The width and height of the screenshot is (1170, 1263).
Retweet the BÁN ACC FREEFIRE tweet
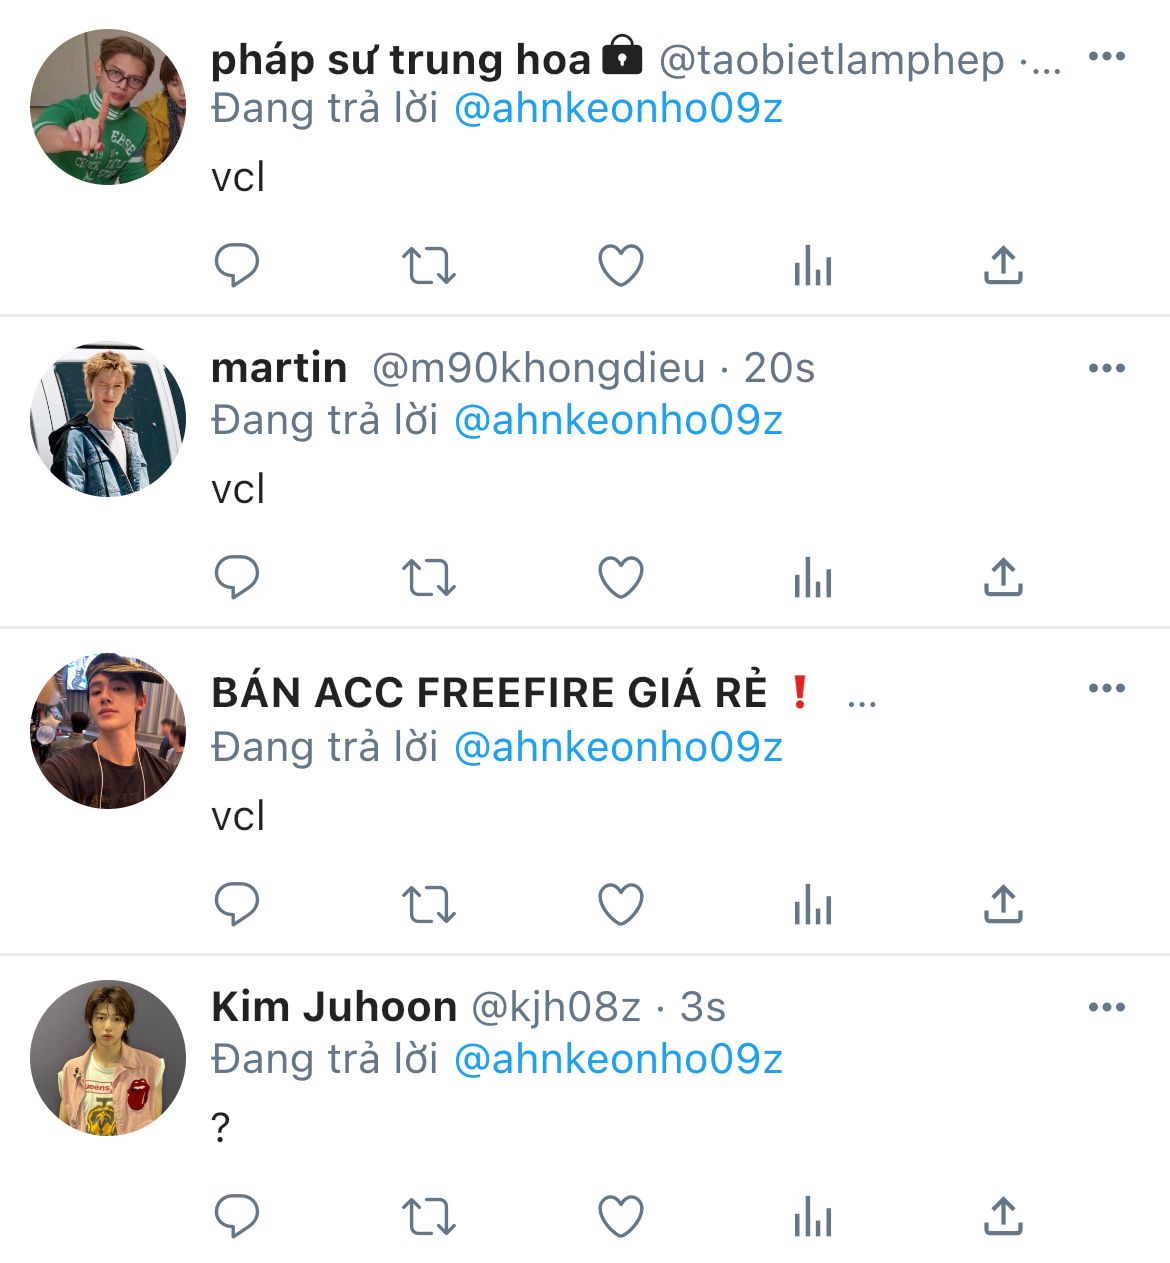[x=428, y=905]
